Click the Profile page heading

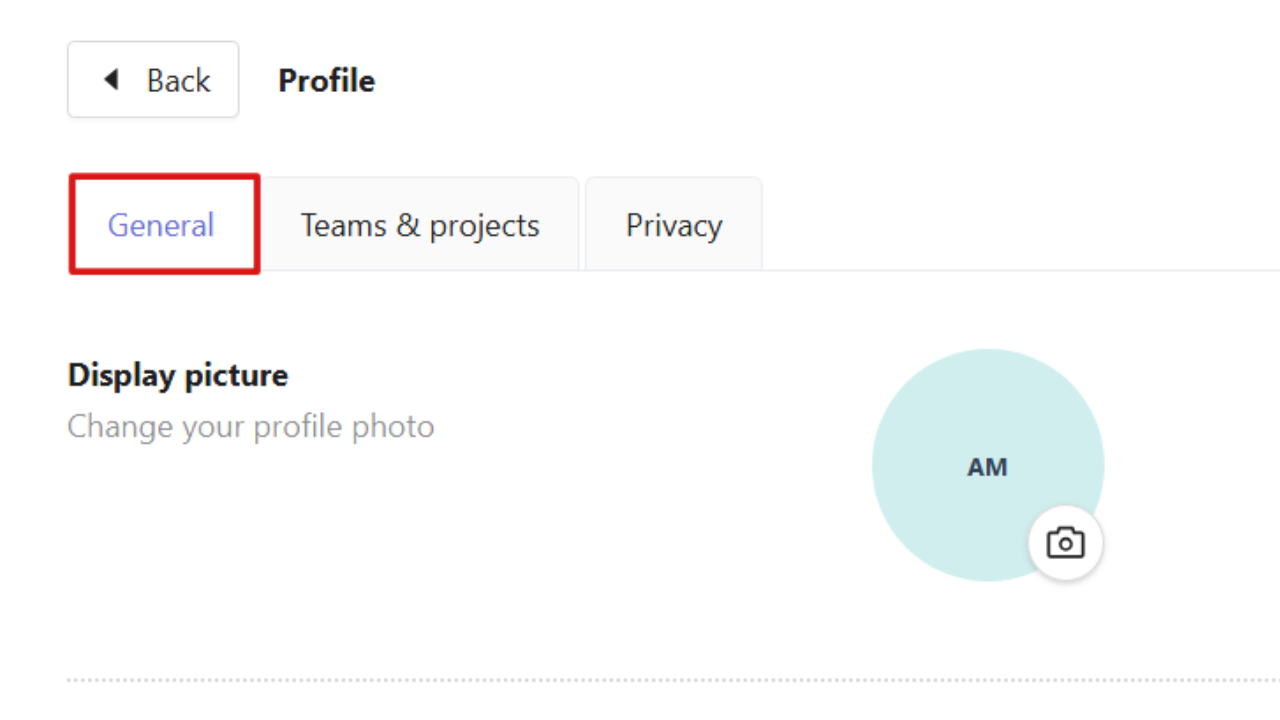tap(327, 80)
